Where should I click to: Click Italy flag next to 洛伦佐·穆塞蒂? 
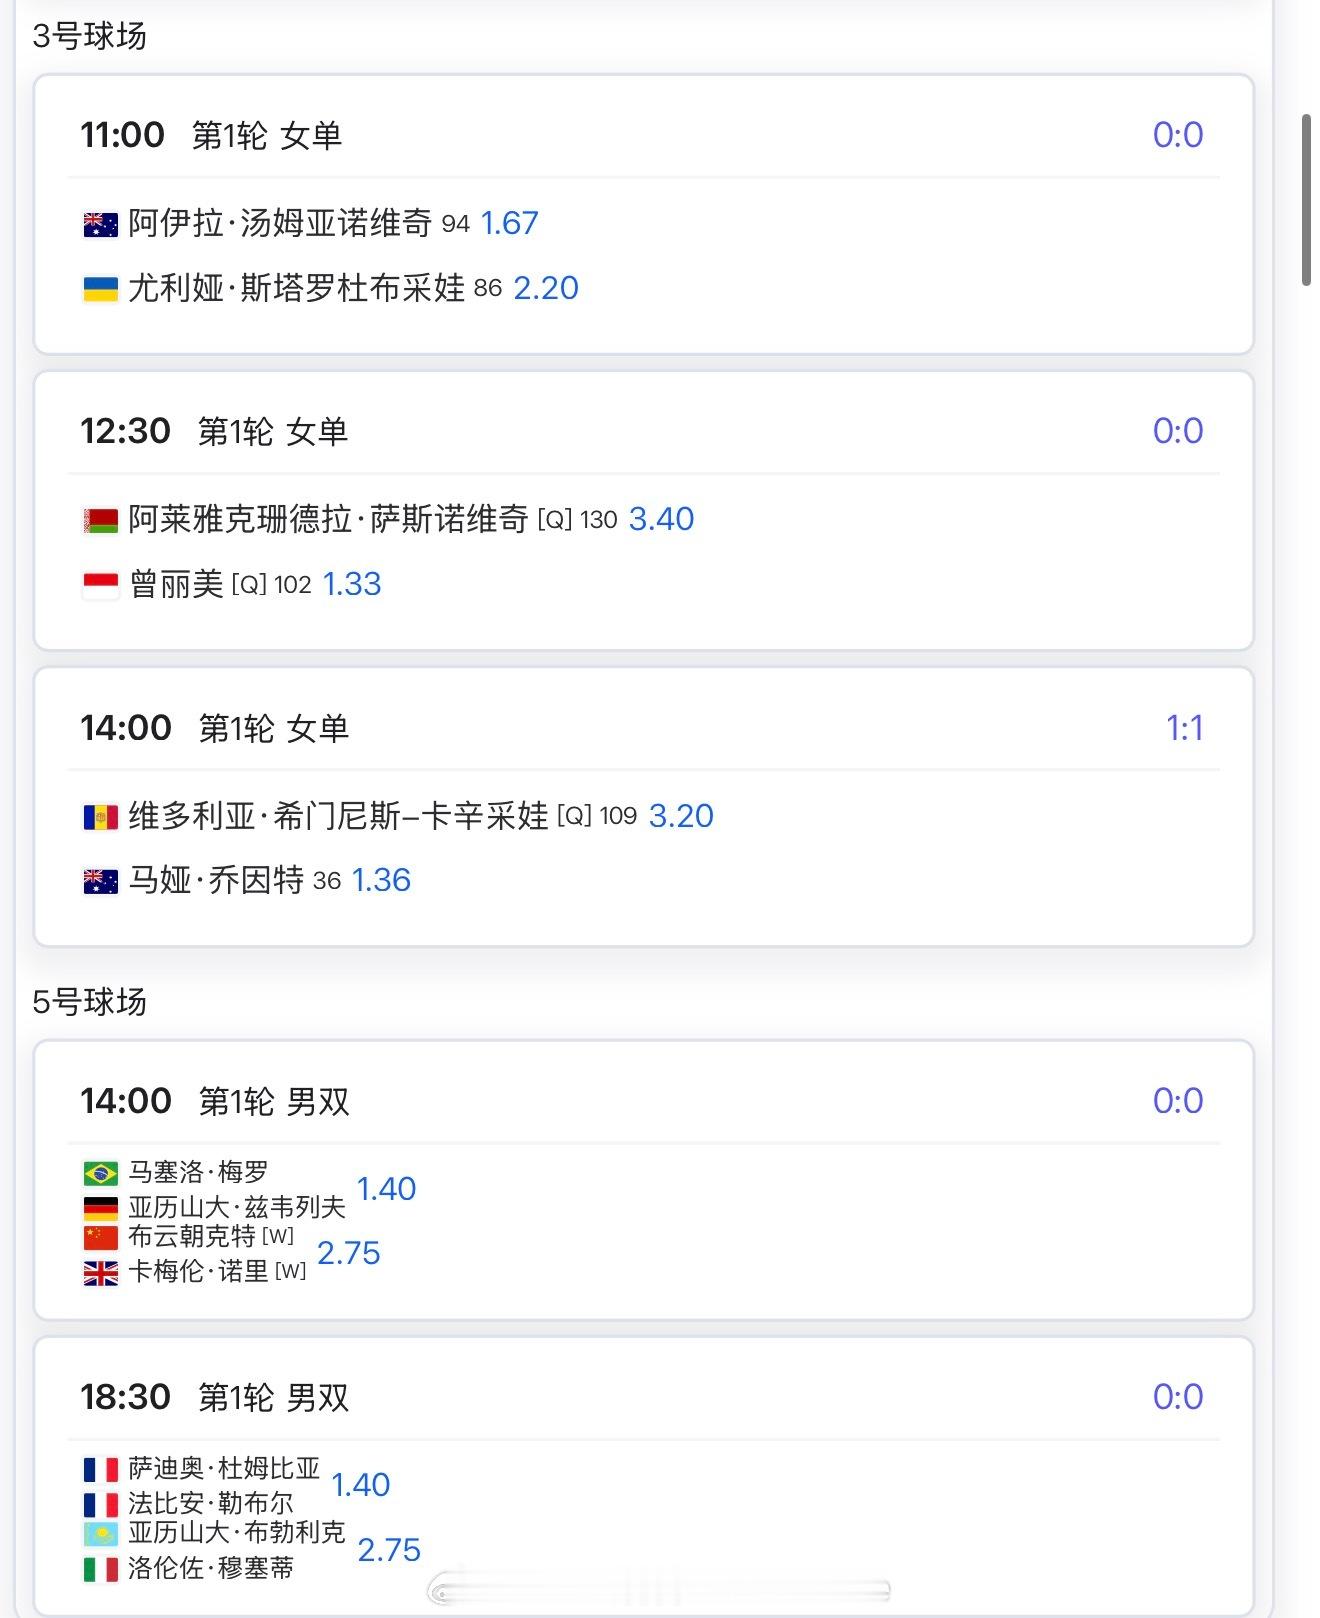(100, 1568)
